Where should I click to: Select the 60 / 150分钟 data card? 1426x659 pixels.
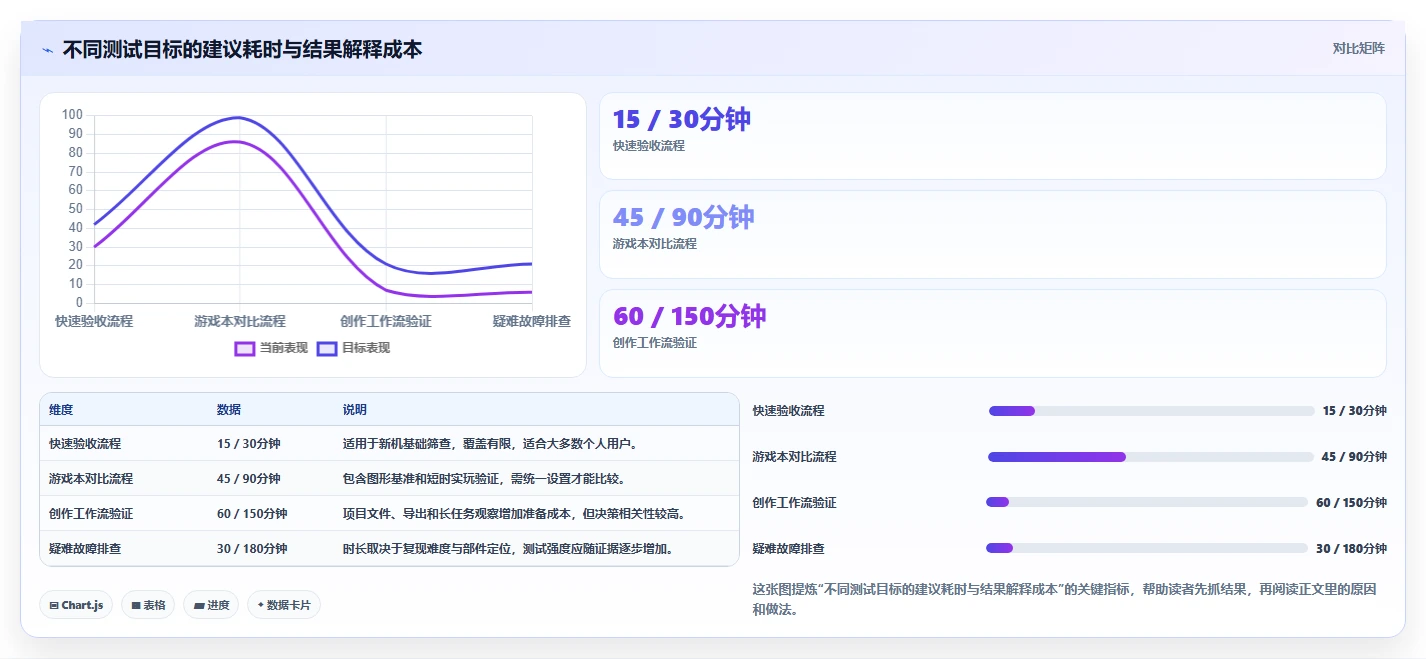click(x=993, y=333)
